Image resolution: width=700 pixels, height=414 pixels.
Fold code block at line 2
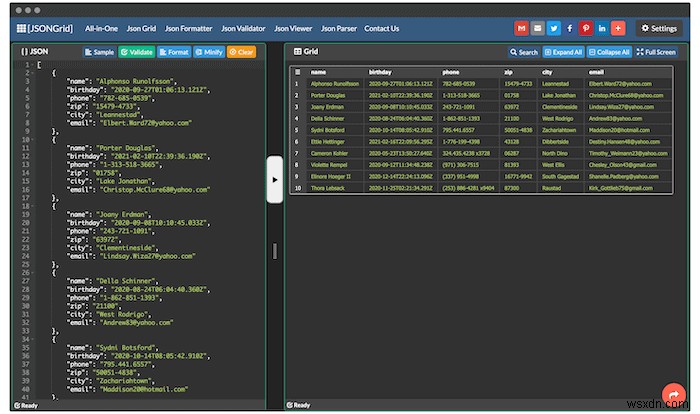pyautogui.click(x=33, y=73)
